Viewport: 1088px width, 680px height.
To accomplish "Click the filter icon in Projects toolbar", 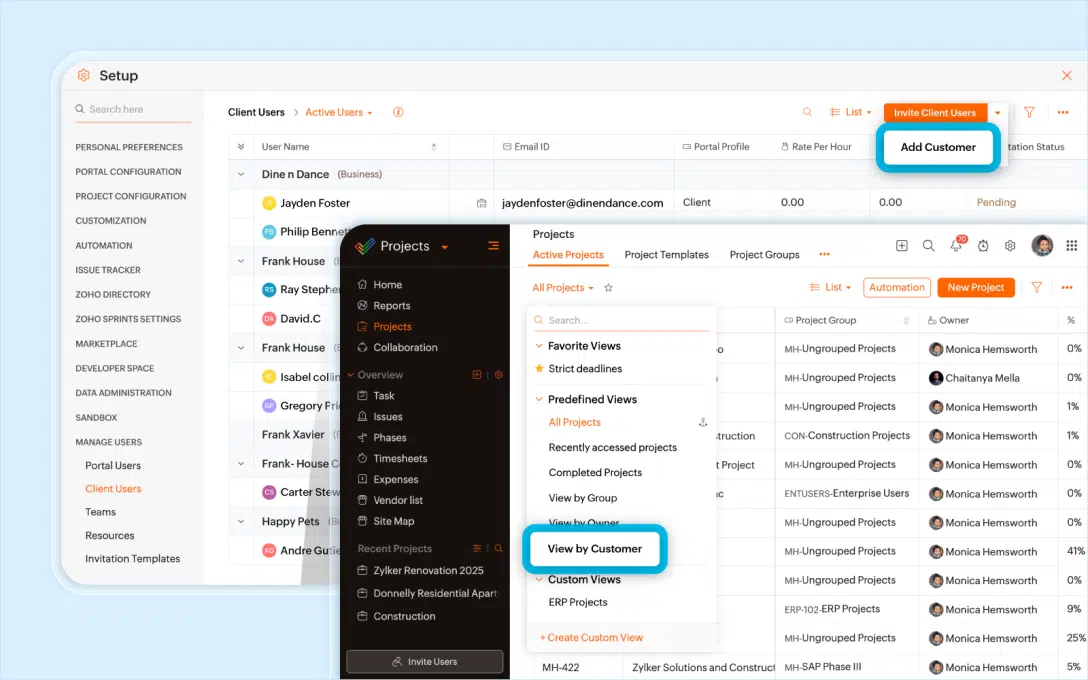I will click(x=1036, y=287).
